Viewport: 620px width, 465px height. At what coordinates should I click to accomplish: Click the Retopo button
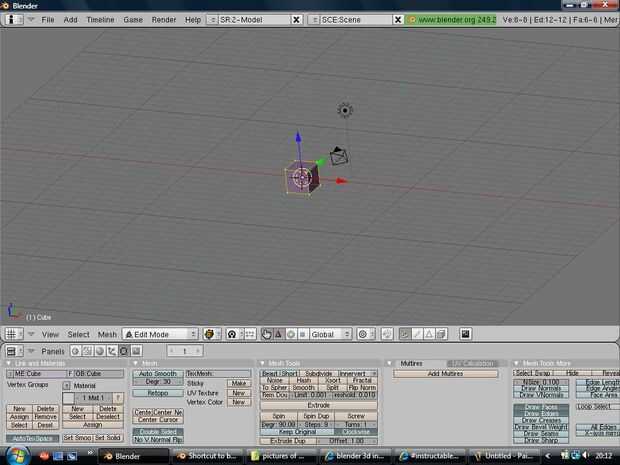158,393
